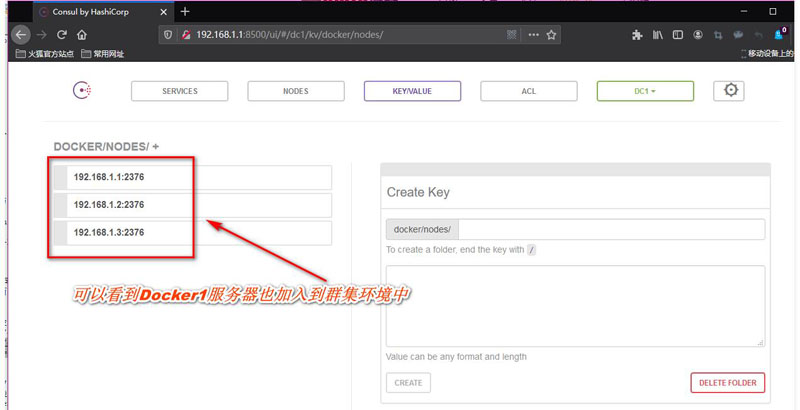Click the value text area
Image resolution: width=800 pixels, height=410 pixels.
click(575, 306)
